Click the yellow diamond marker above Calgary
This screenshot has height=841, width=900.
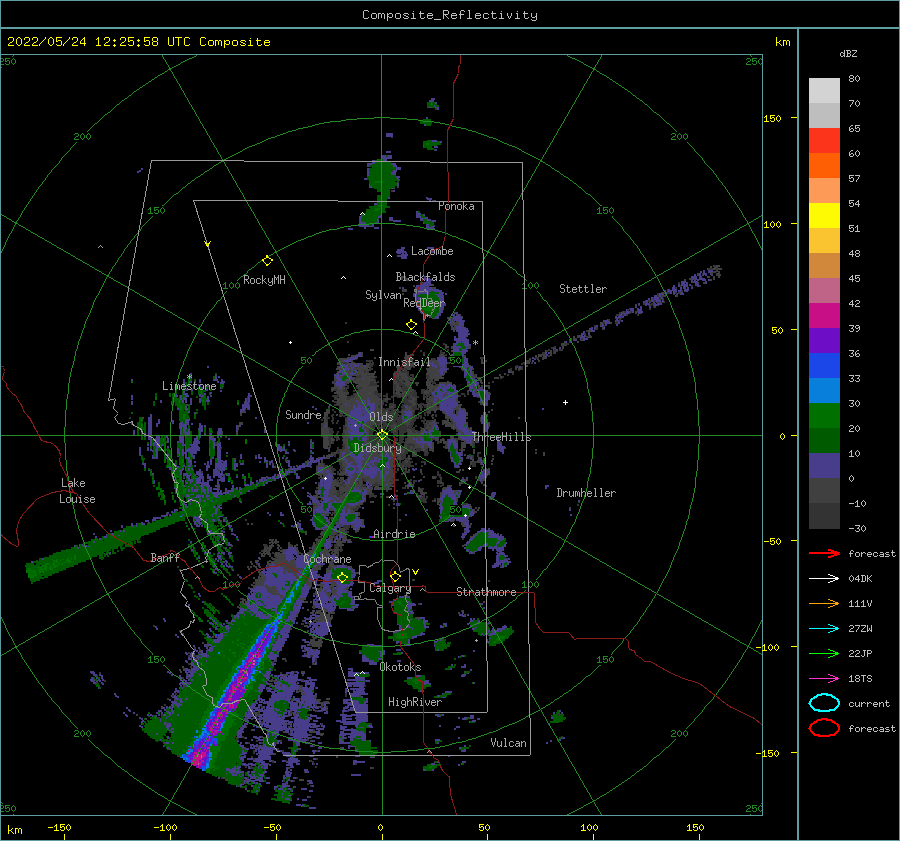pos(395,576)
